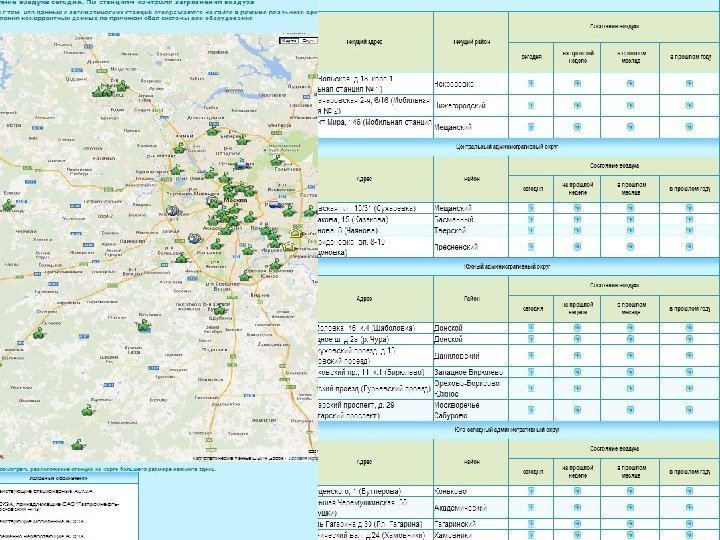This screenshot has height=540, width=720.
Task: Select the blue mobile station truck marker in eastern Moscow
Action: 276,204
